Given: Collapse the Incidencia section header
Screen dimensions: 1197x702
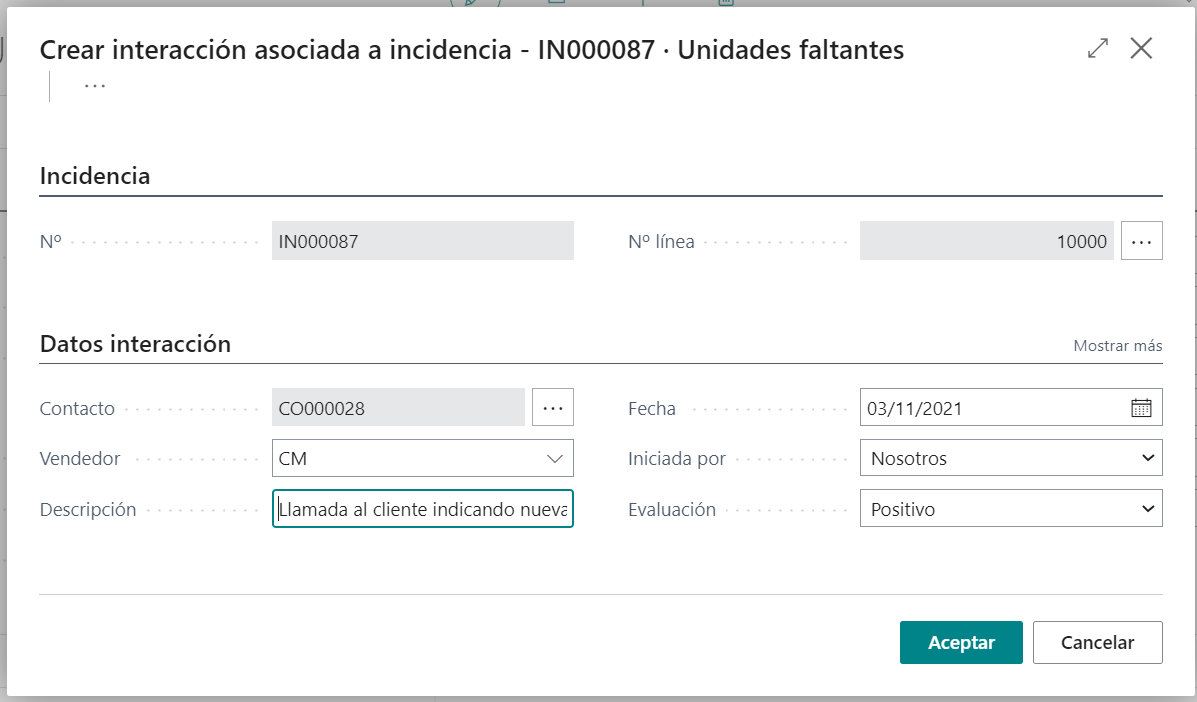Looking at the screenshot, I should [95, 177].
